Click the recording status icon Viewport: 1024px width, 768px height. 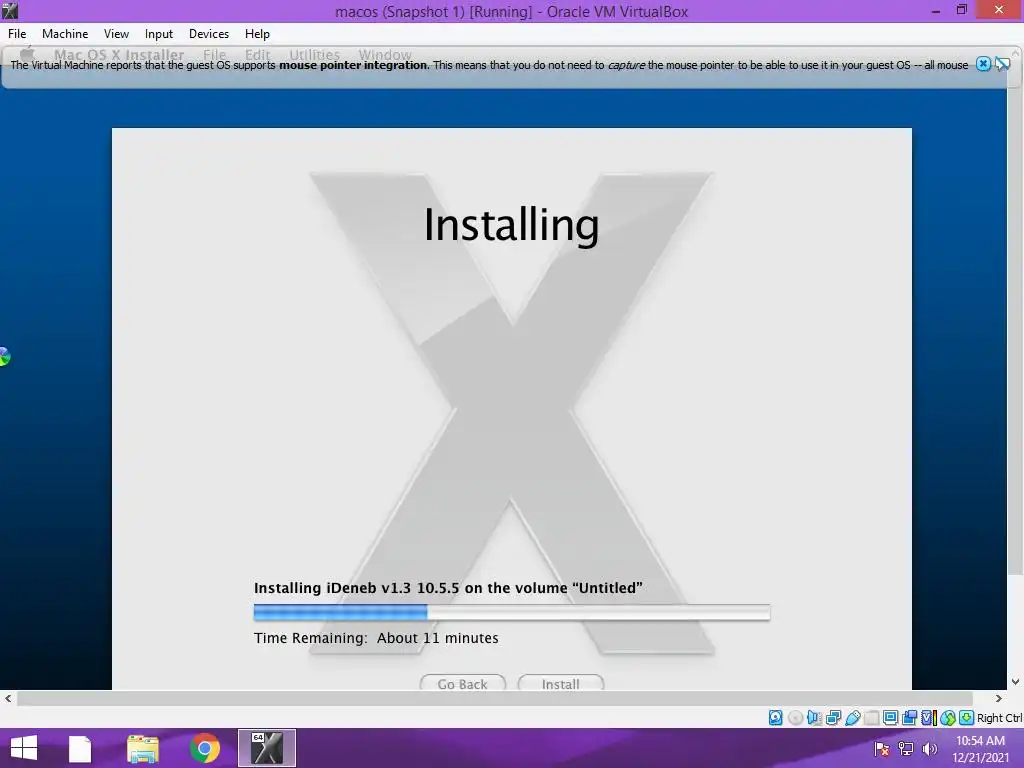coord(909,718)
